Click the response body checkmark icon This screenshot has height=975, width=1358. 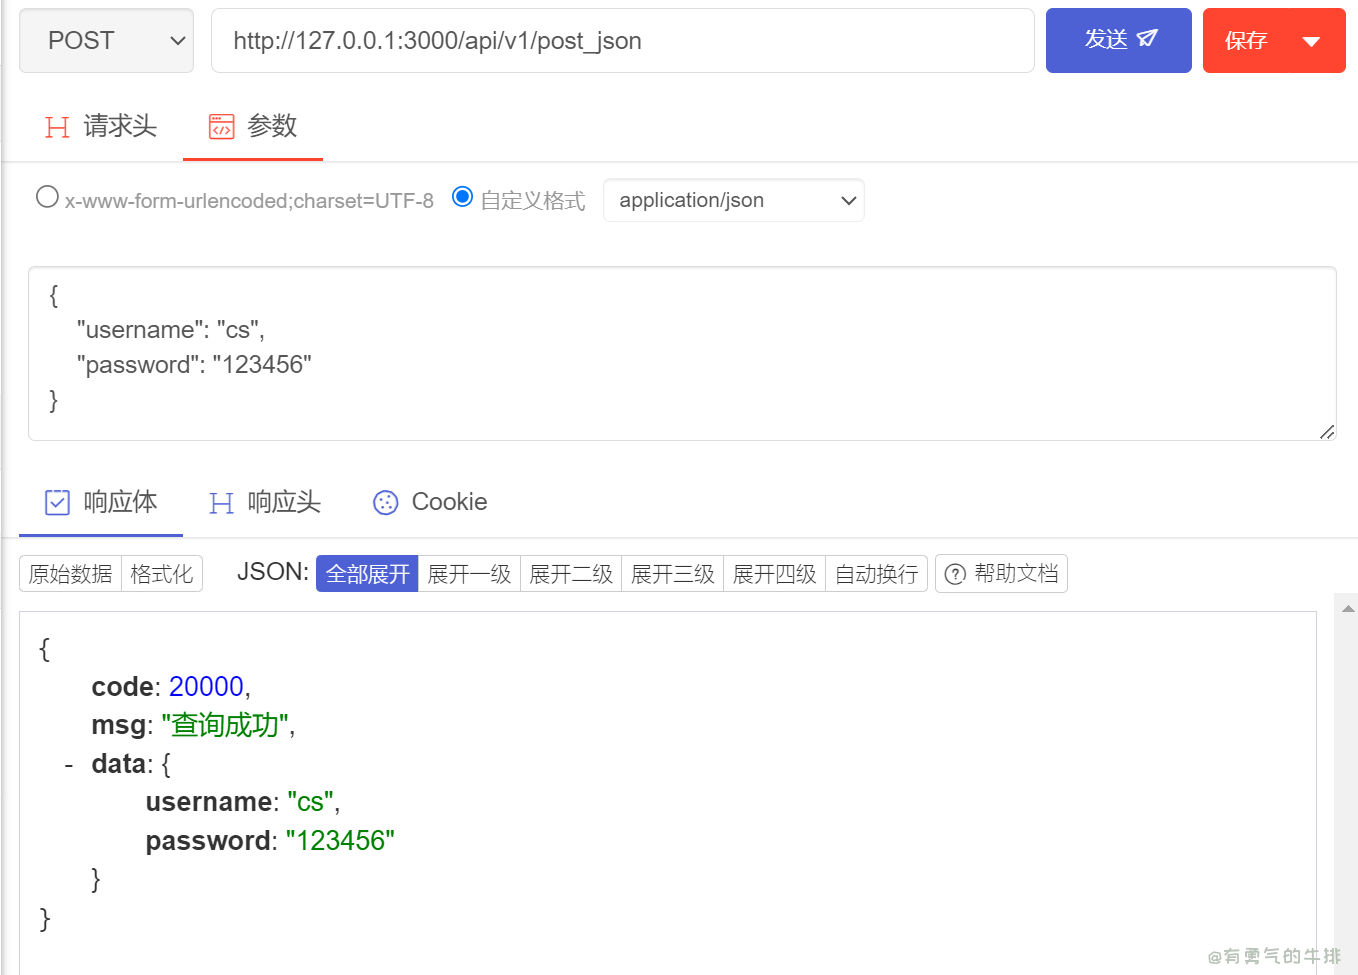58,502
